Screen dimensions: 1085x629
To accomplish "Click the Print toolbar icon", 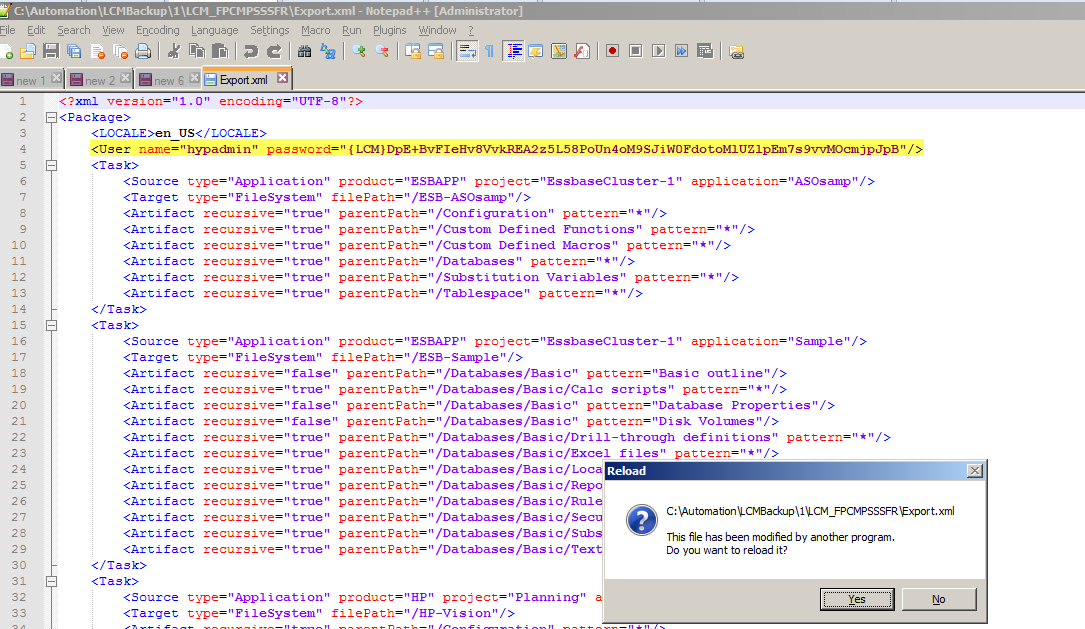I will 143,52.
